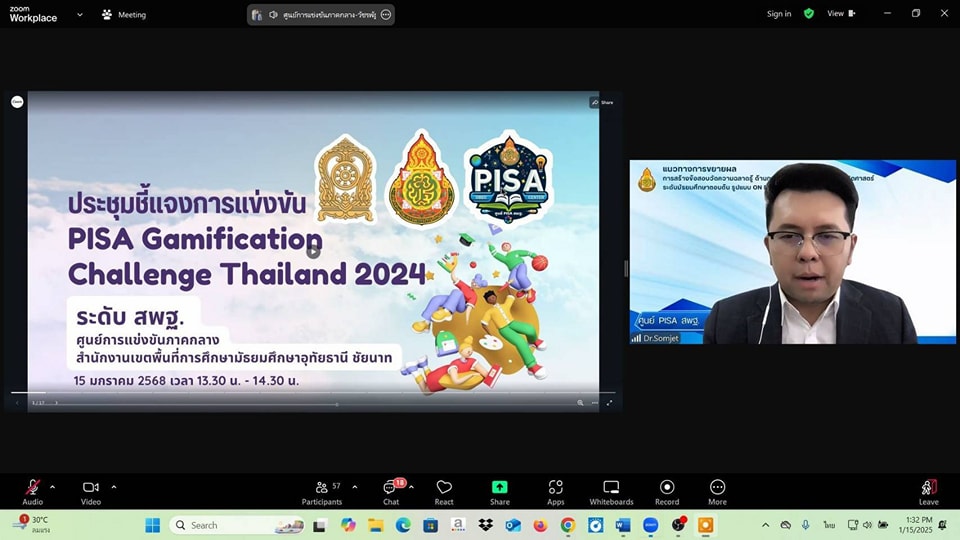The height and width of the screenshot is (540, 960).
Task: Open the weather widget showing 30°C
Action: [x=31, y=525]
